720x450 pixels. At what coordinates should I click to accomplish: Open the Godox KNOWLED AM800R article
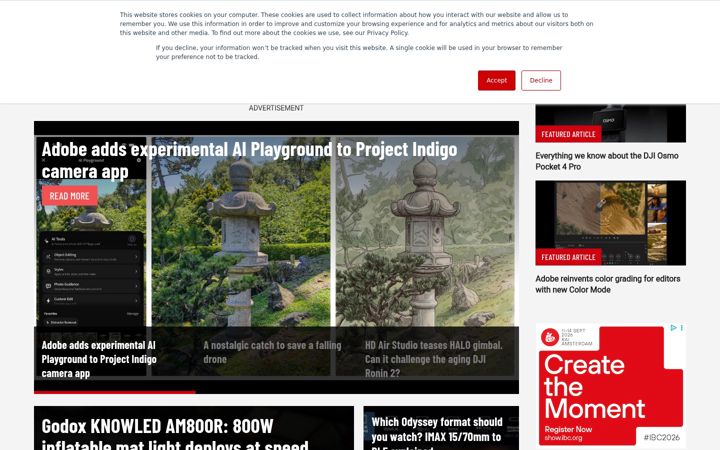(x=174, y=434)
